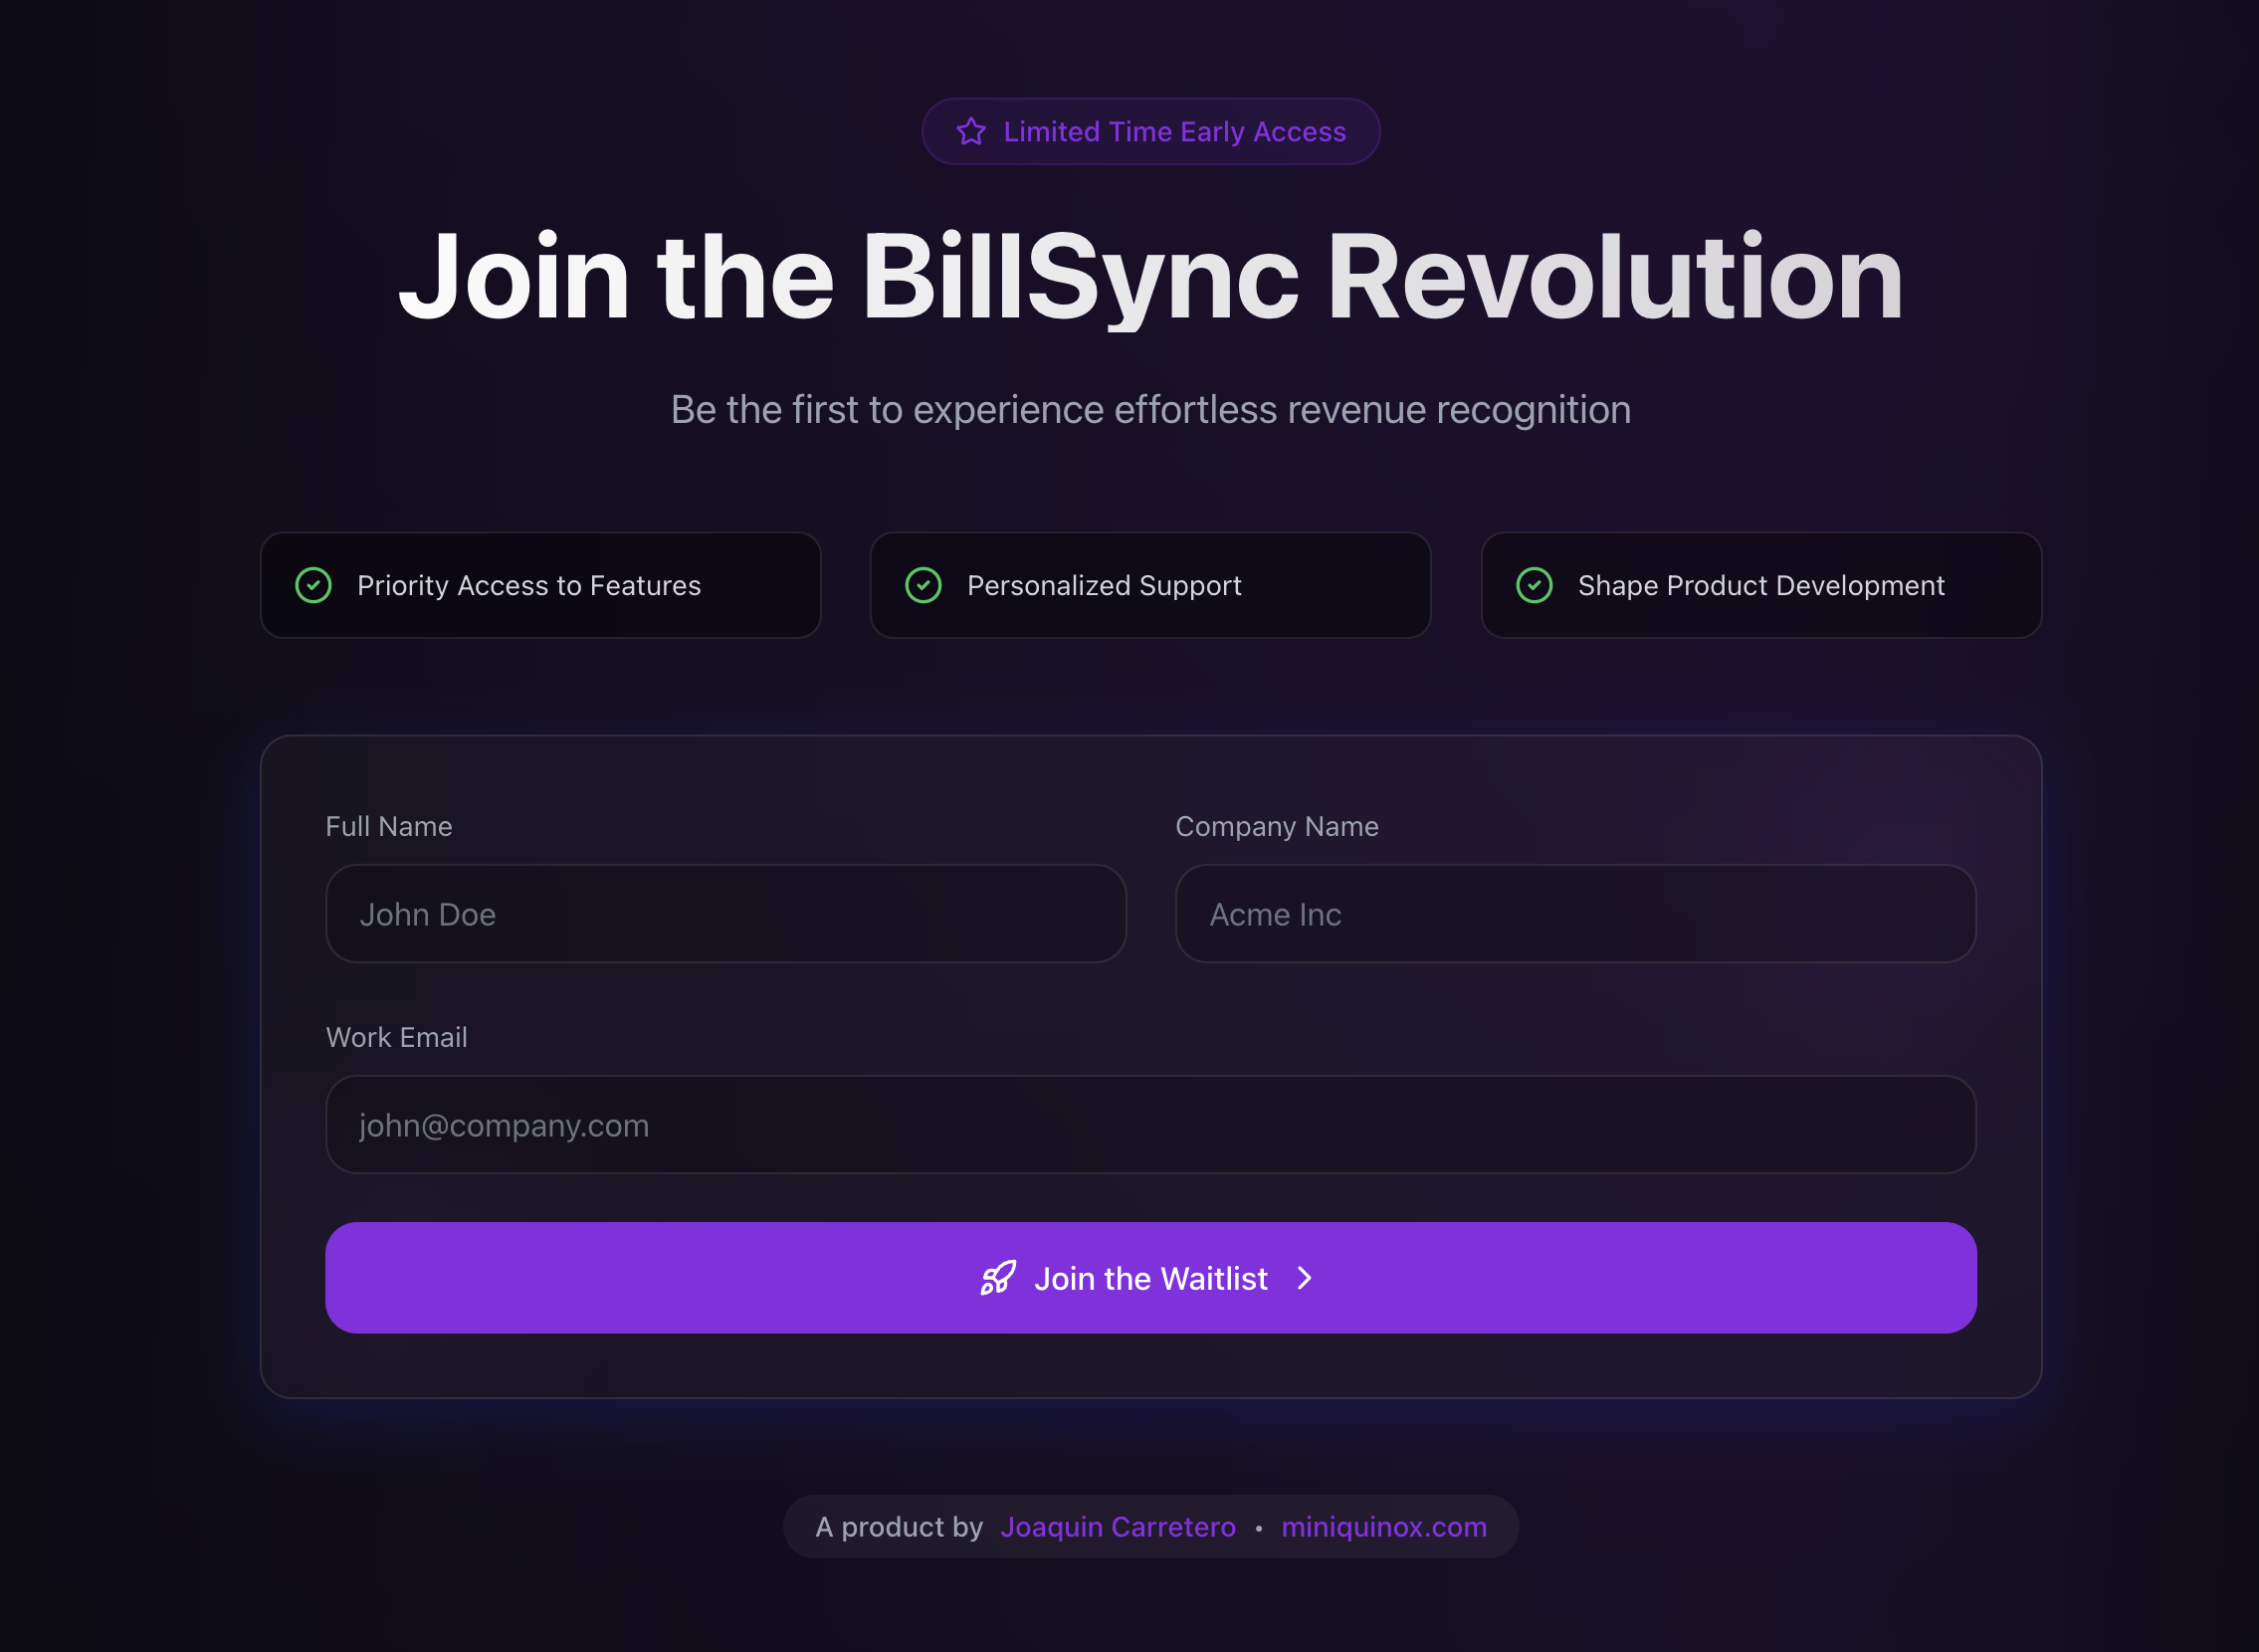Select the Personalized Support pill
2259x1652 pixels.
coord(1150,585)
